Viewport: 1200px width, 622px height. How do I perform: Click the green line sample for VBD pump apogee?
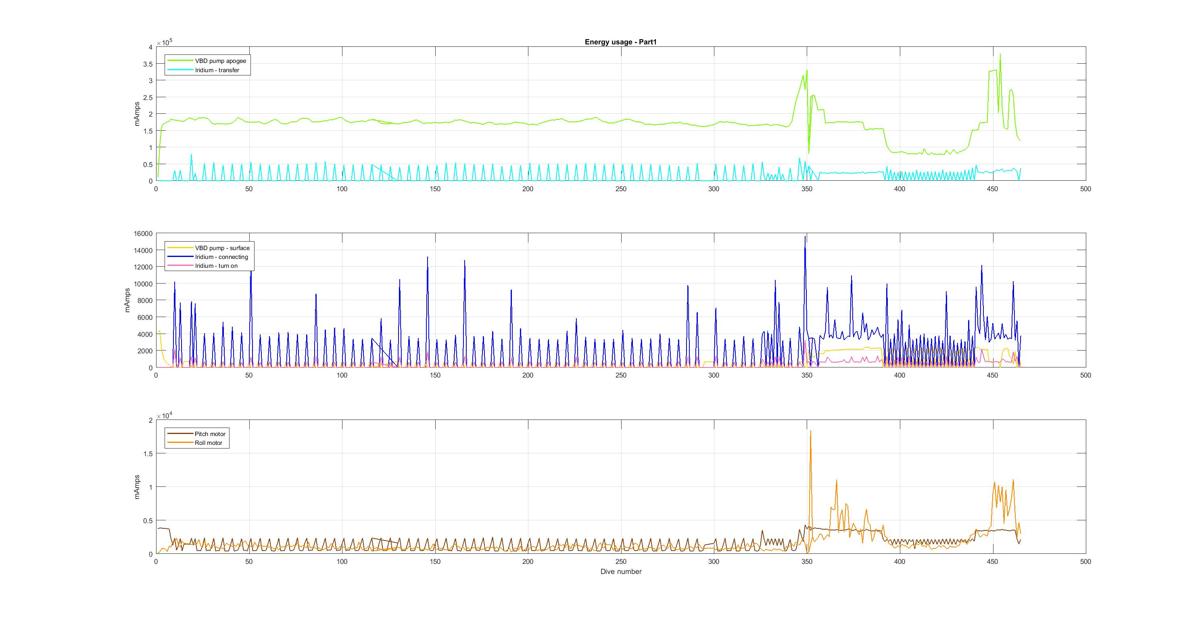[180, 60]
